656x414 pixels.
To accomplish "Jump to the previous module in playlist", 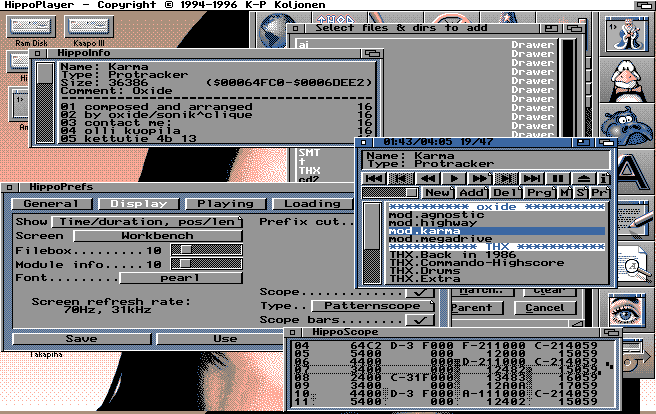I will (x=374, y=178).
